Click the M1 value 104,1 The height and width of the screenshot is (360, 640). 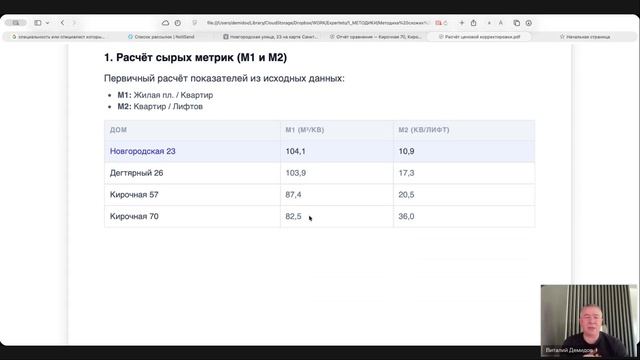pyautogui.click(x=296, y=151)
